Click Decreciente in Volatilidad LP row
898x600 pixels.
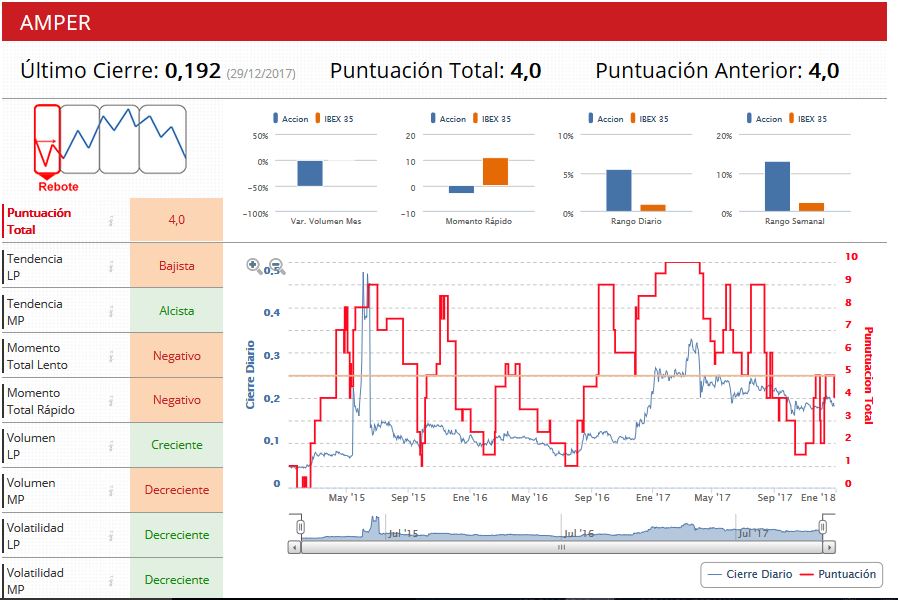point(176,535)
